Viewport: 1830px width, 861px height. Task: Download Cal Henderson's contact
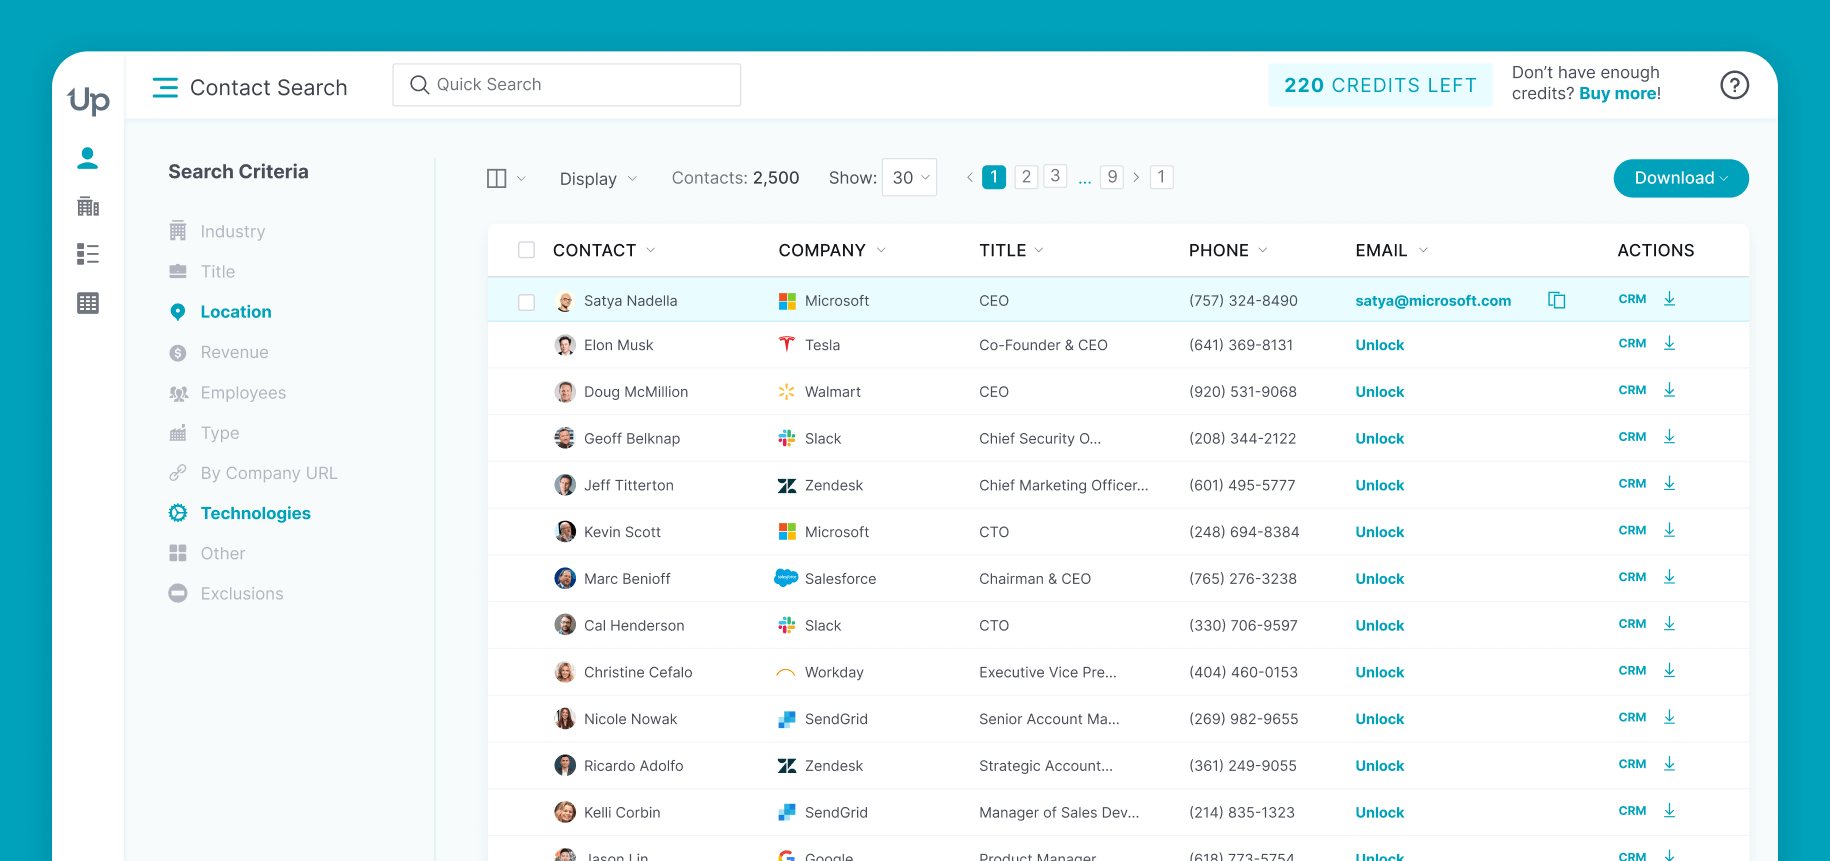[x=1669, y=624]
